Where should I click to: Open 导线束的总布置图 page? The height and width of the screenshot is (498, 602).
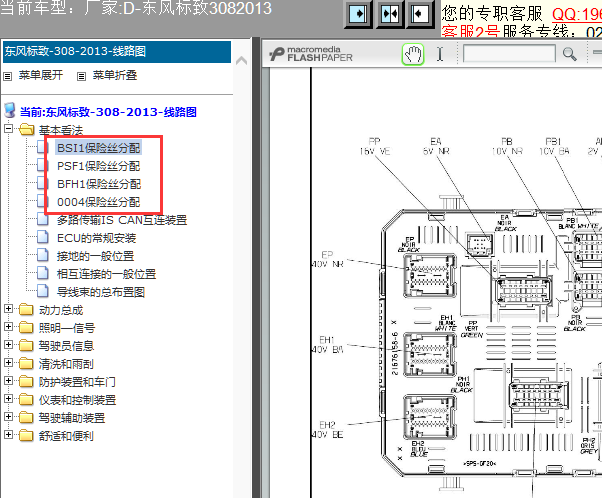pos(101,292)
